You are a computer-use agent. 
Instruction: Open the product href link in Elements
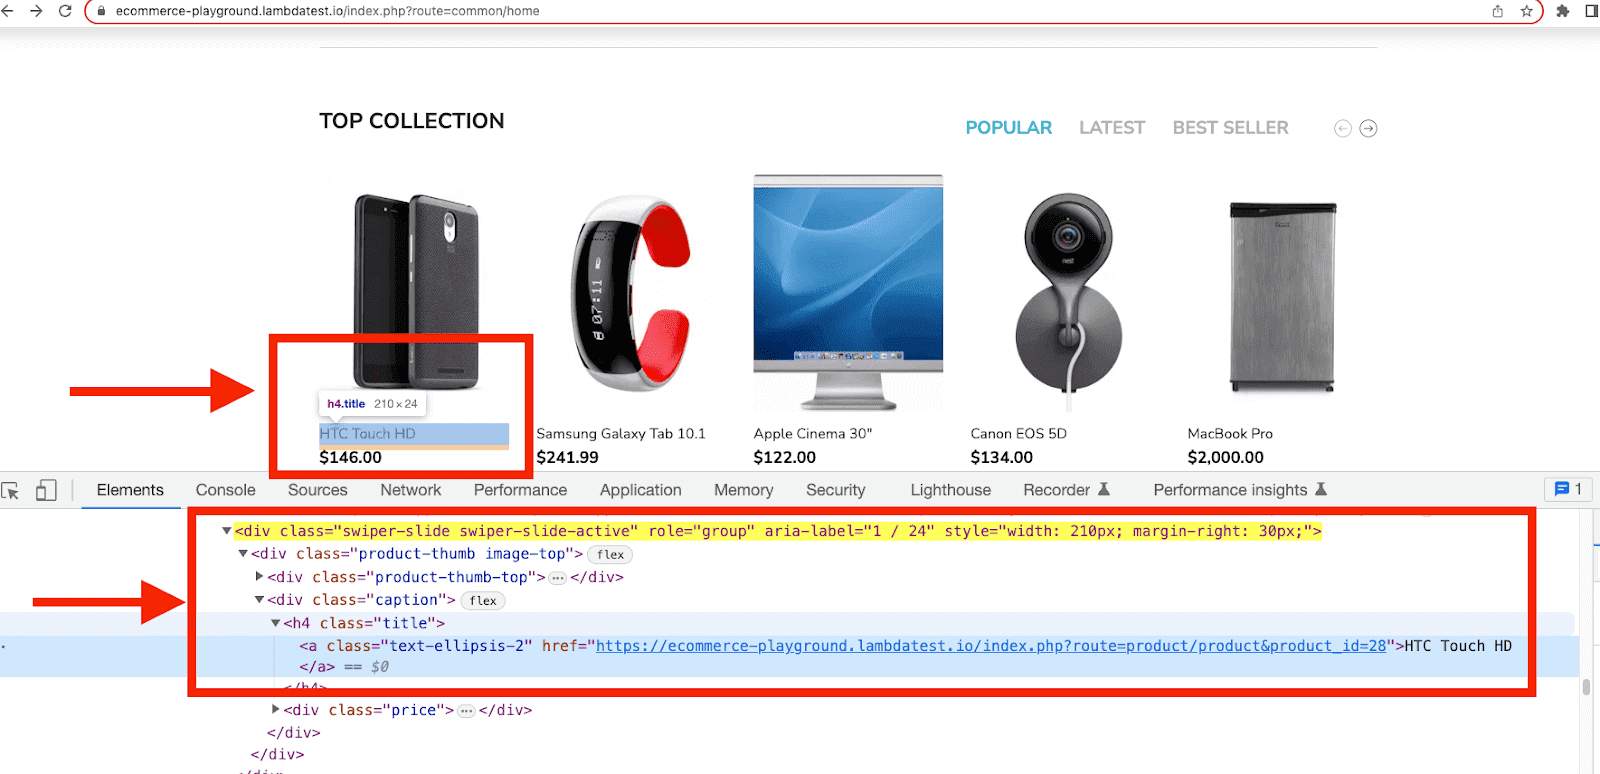click(991, 646)
